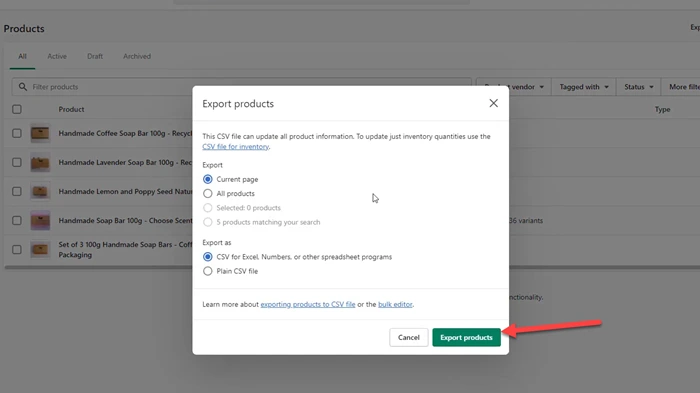Image resolution: width=700 pixels, height=393 pixels.
Task: Switch to the All products tab
Action: 22,56
